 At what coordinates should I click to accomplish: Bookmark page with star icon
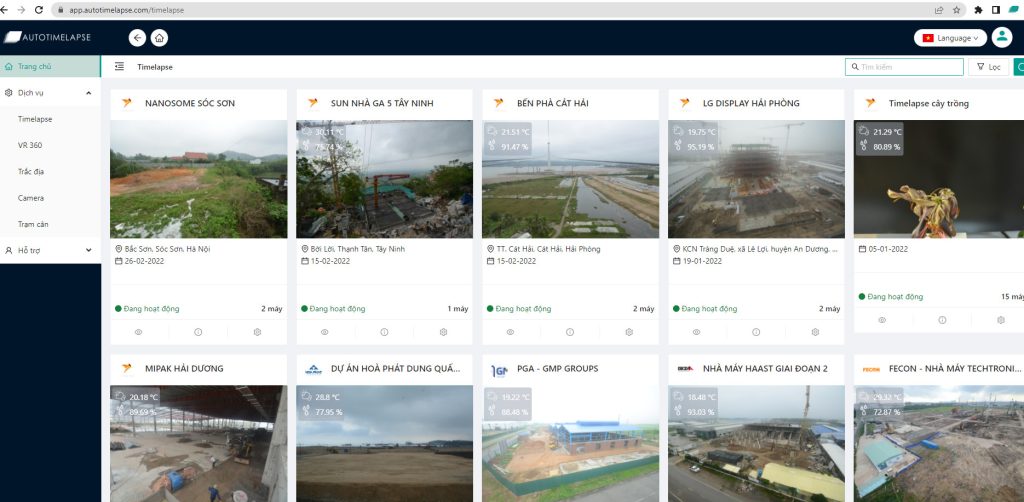point(957,10)
